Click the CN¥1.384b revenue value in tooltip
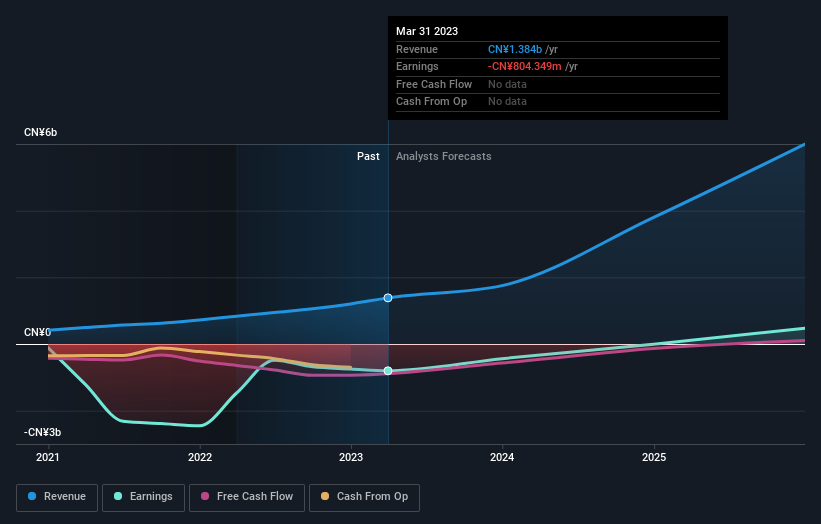 (x=515, y=49)
